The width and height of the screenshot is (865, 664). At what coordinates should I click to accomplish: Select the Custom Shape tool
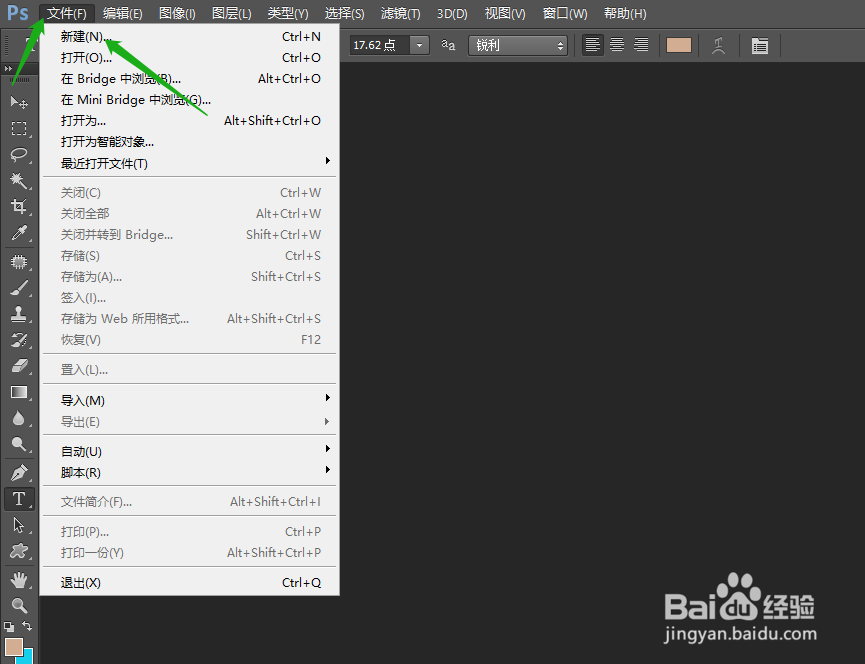click(x=19, y=551)
